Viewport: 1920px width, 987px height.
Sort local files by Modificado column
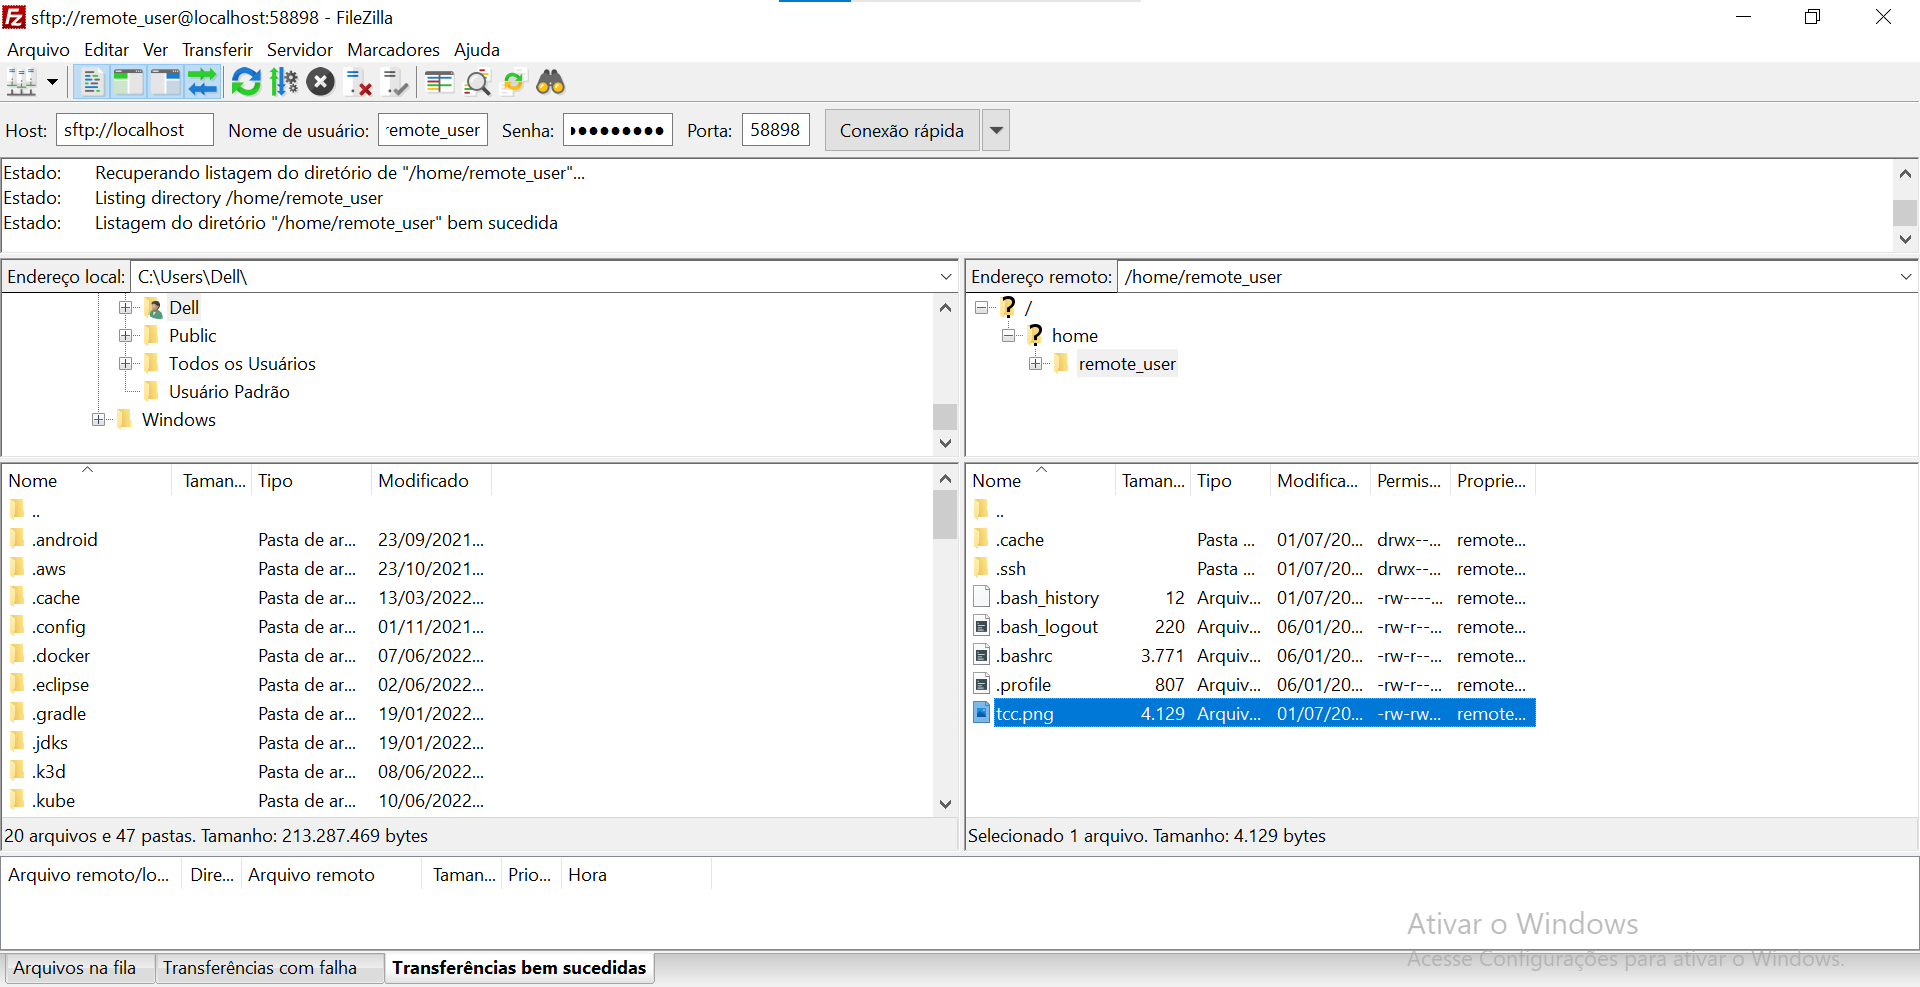[431, 481]
